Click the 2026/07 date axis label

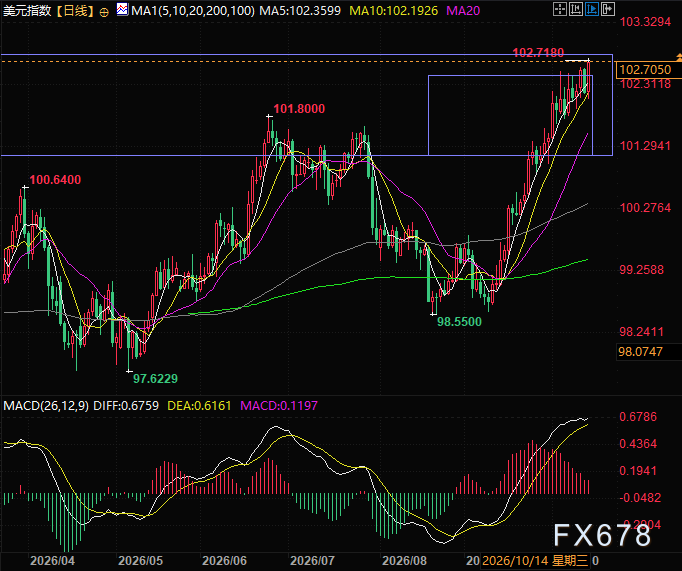(312, 561)
